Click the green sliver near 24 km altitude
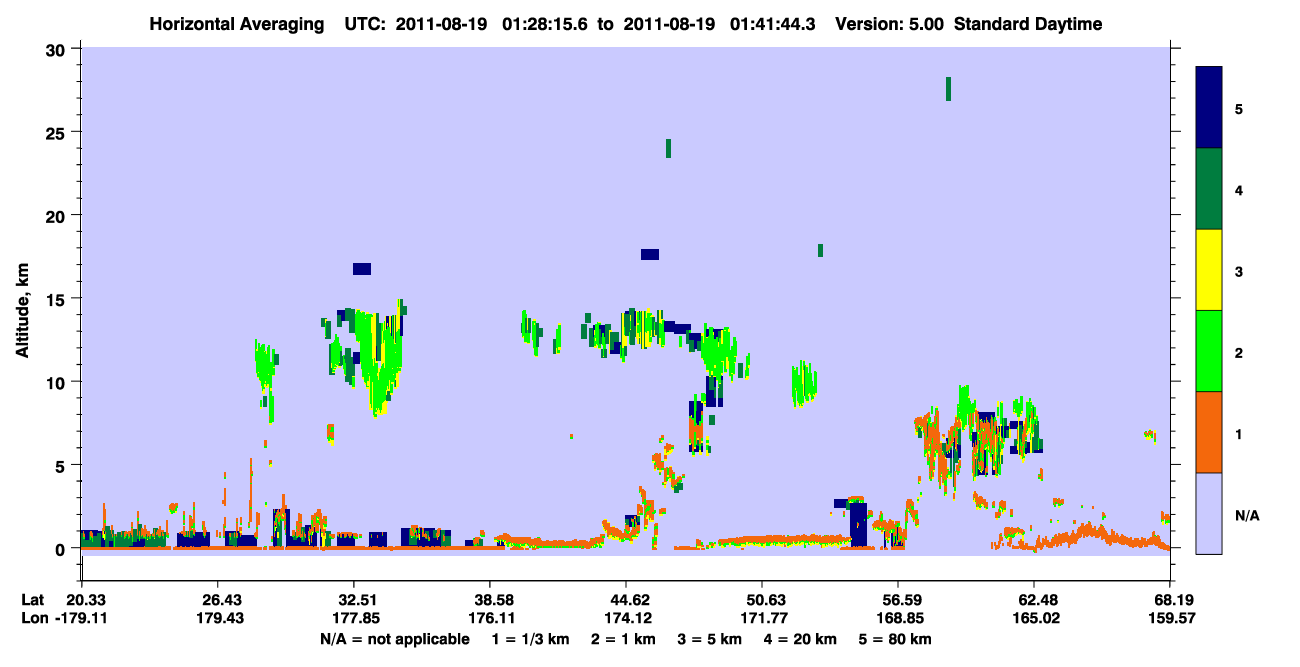The height and width of the screenshot is (667, 1300). (x=668, y=148)
